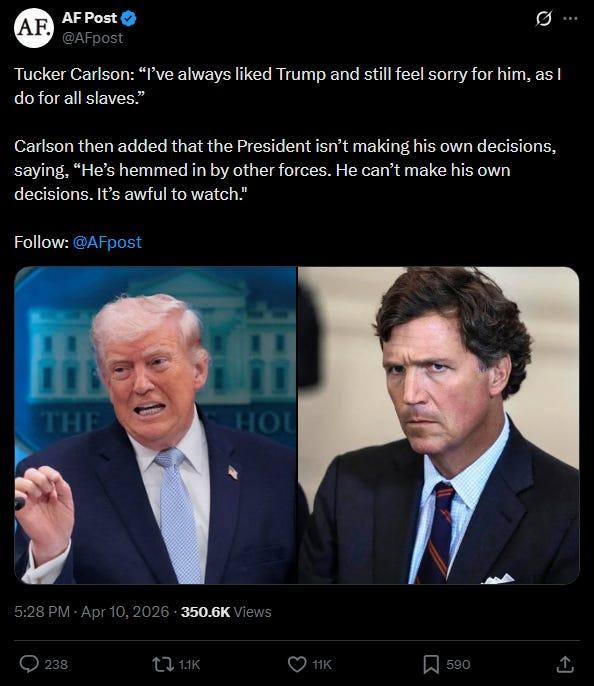Like the post with heart icon
Screen dimensions: 594x686
click(297, 664)
